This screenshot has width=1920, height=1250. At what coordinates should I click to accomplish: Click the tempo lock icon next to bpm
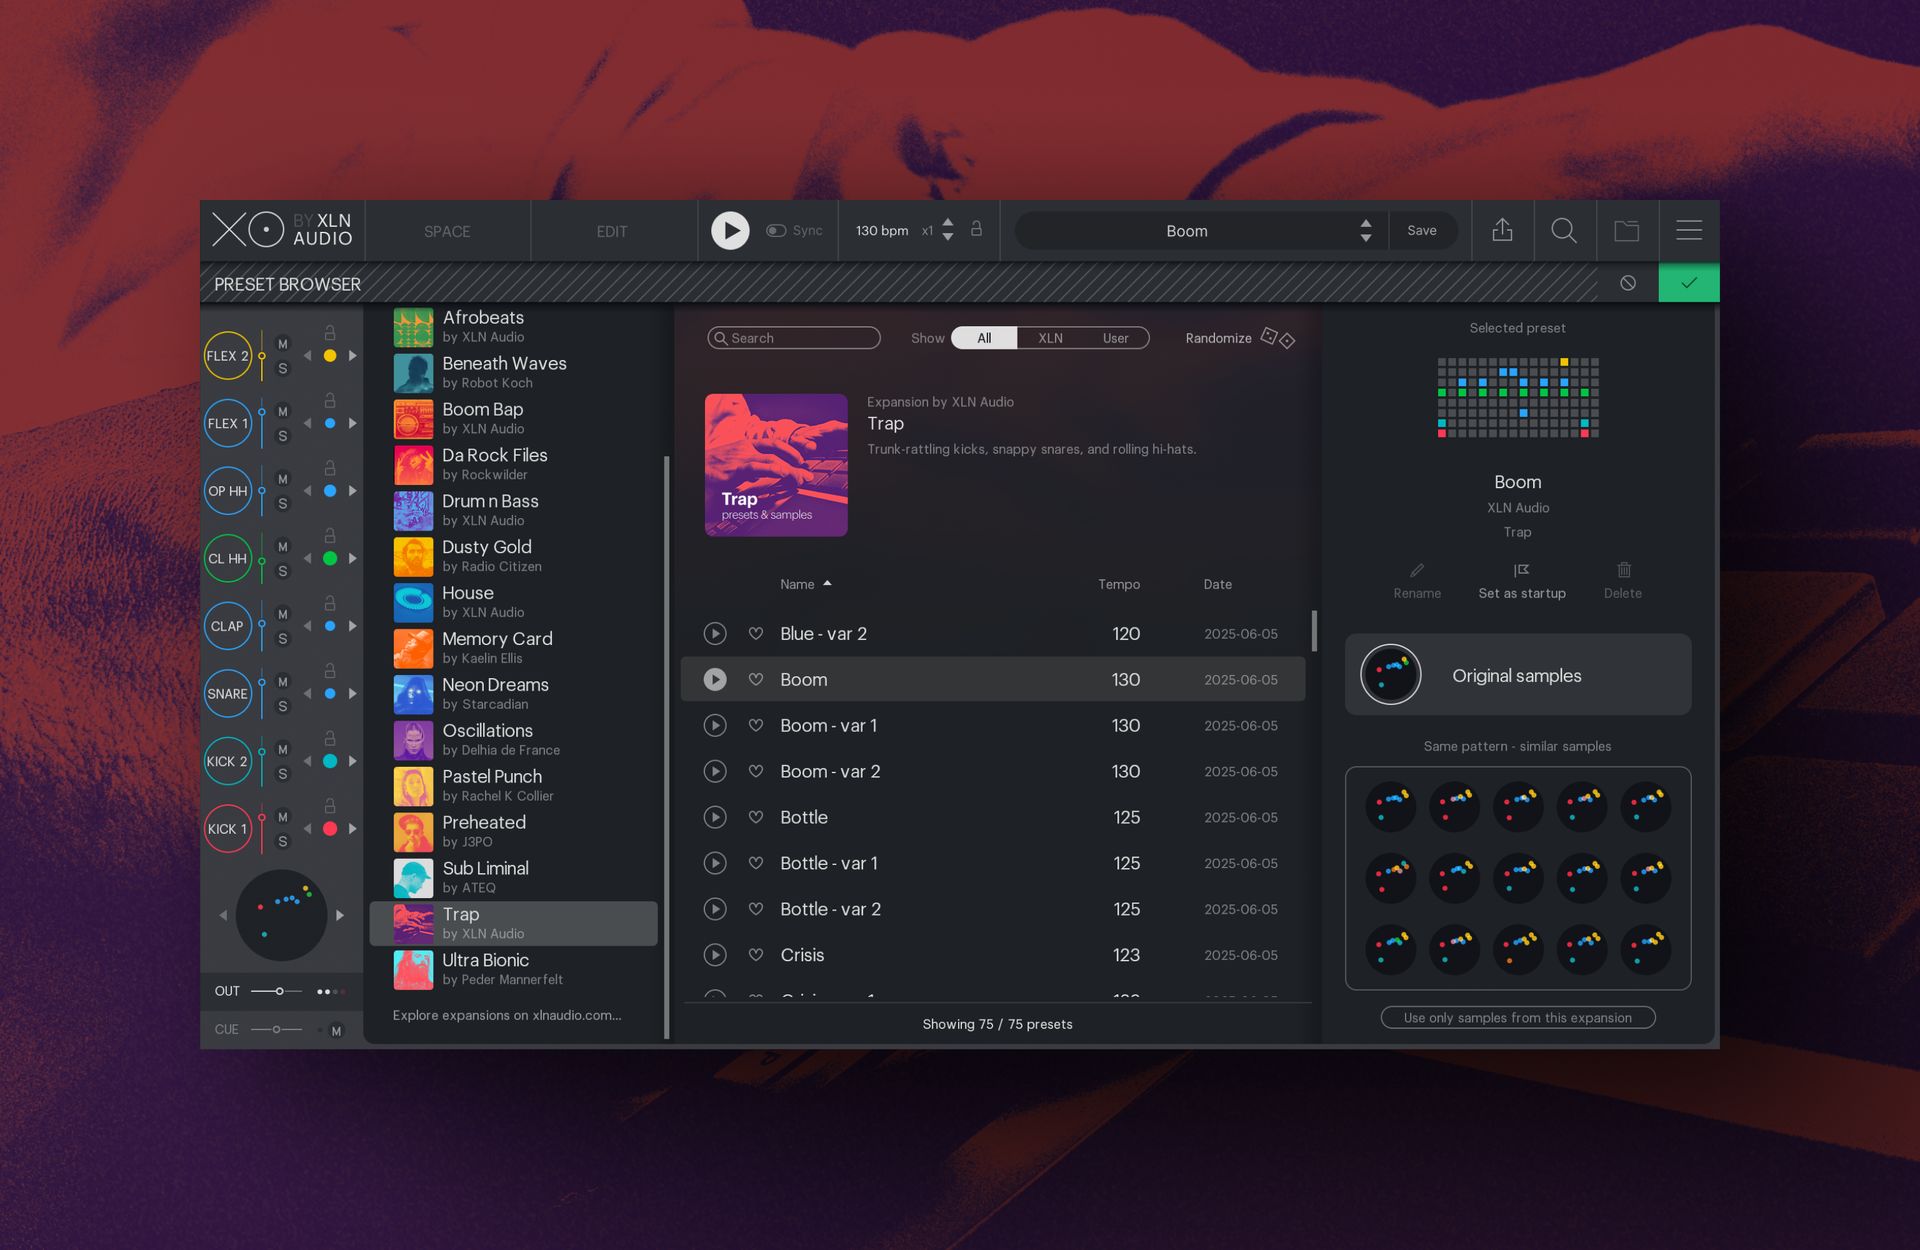(x=976, y=230)
